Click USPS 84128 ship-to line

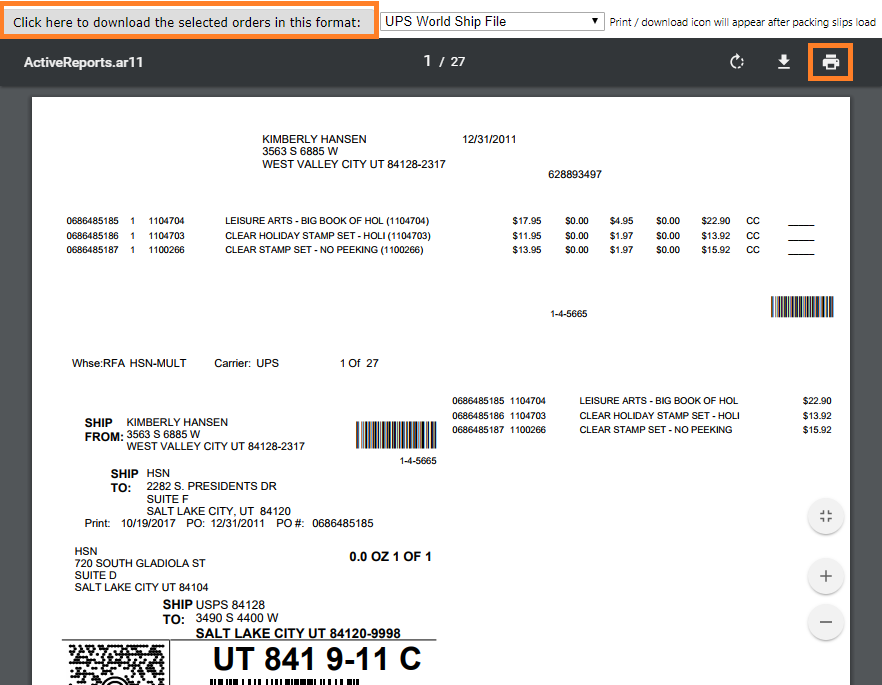[x=230, y=605]
